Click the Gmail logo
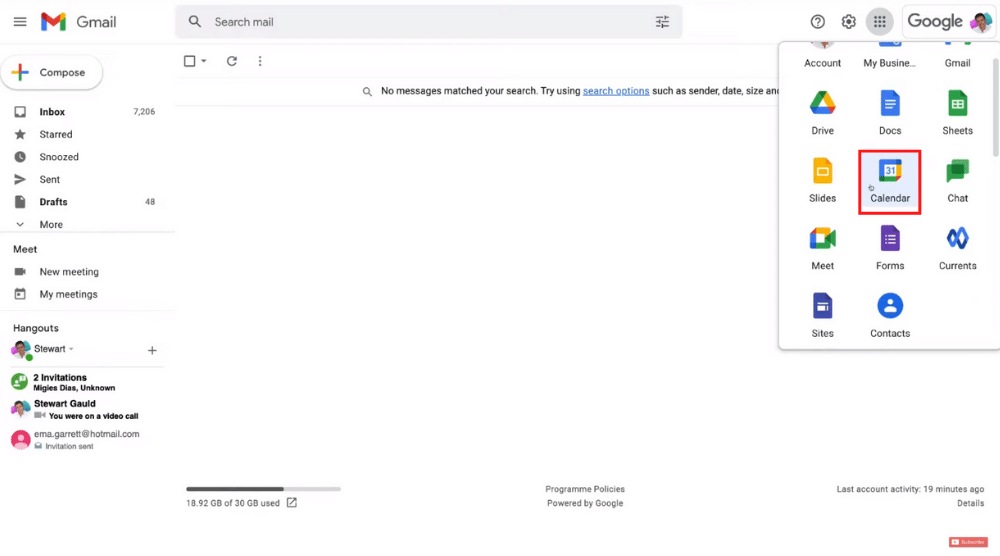This screenshot has width=1000, height=556. (78, 22)
